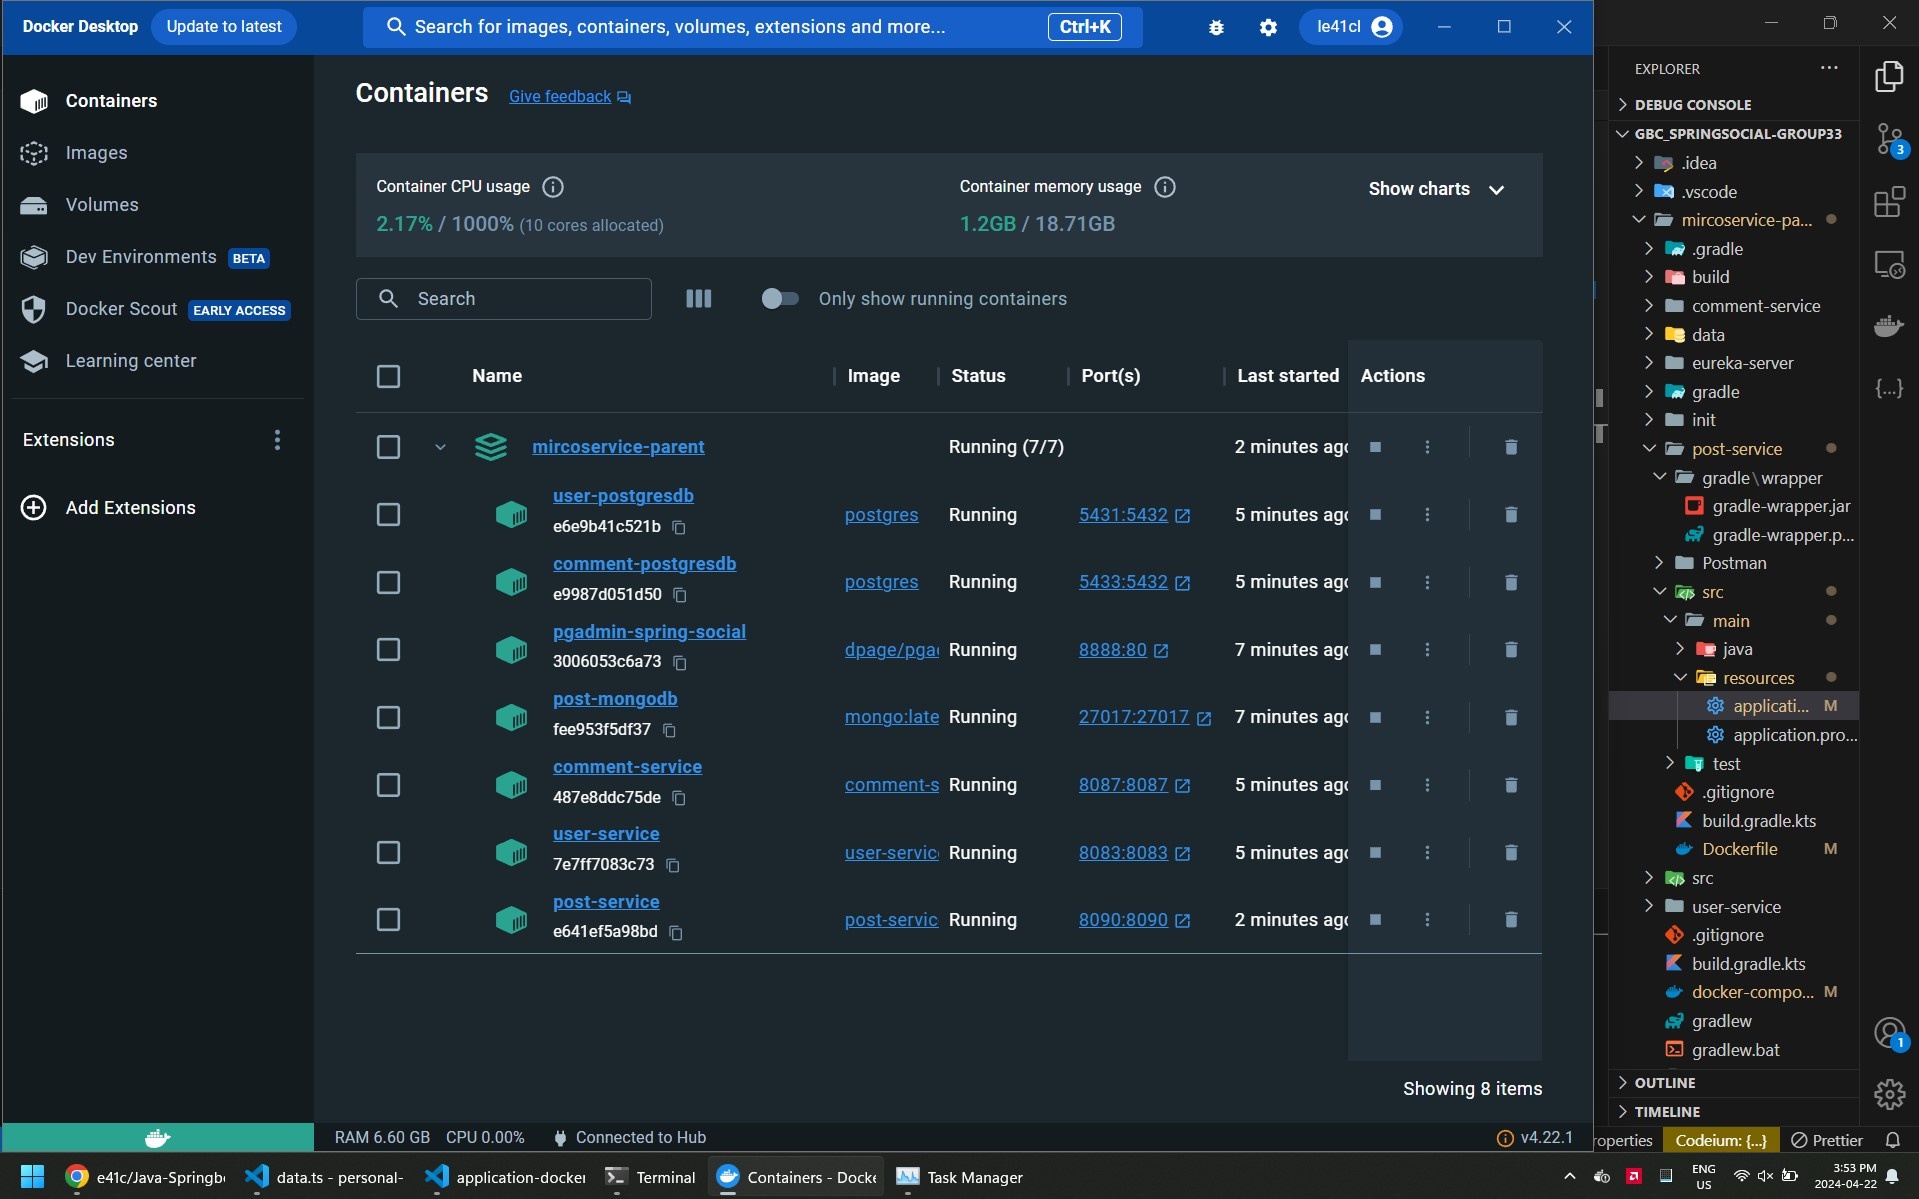Select comment-service row checkbox
This screenshot has height=1199, width=1919.
(388, 785)
